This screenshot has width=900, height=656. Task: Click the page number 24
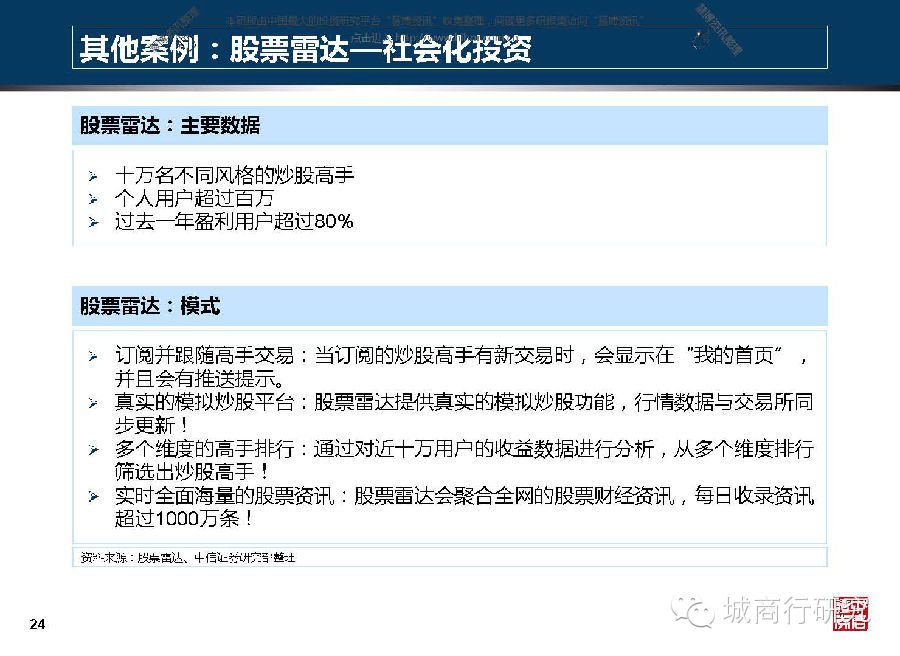pyautogui.click(x=37, y=624)
